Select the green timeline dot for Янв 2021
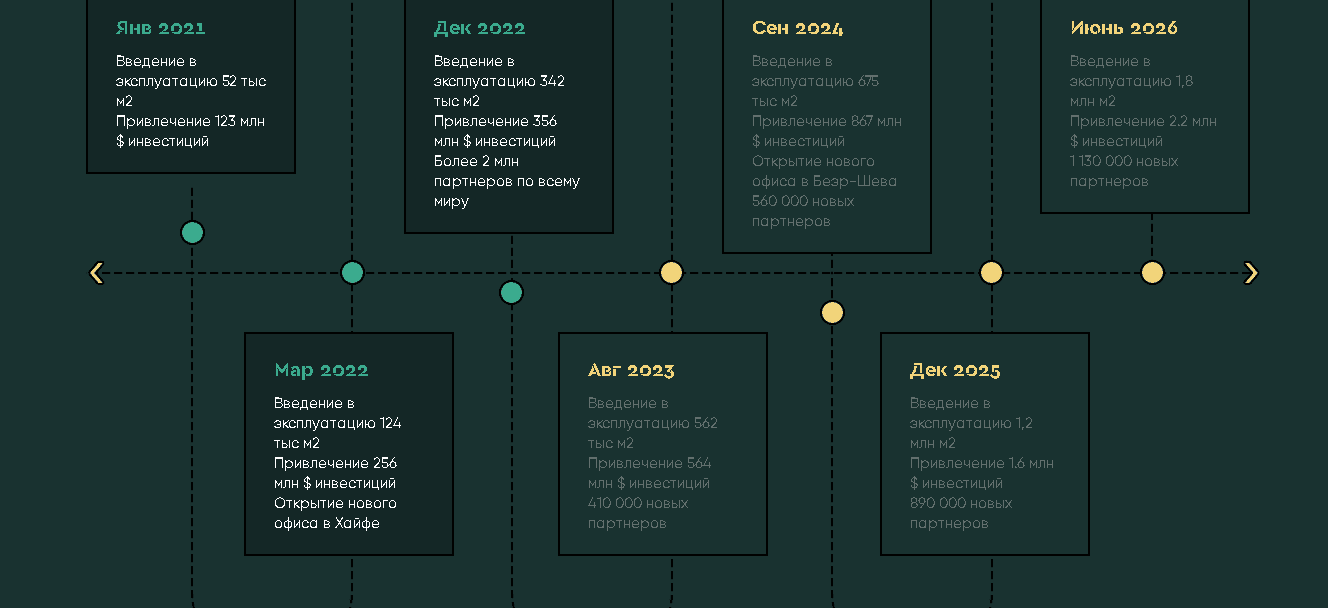 pyautogui.click(x=192, y=233)
